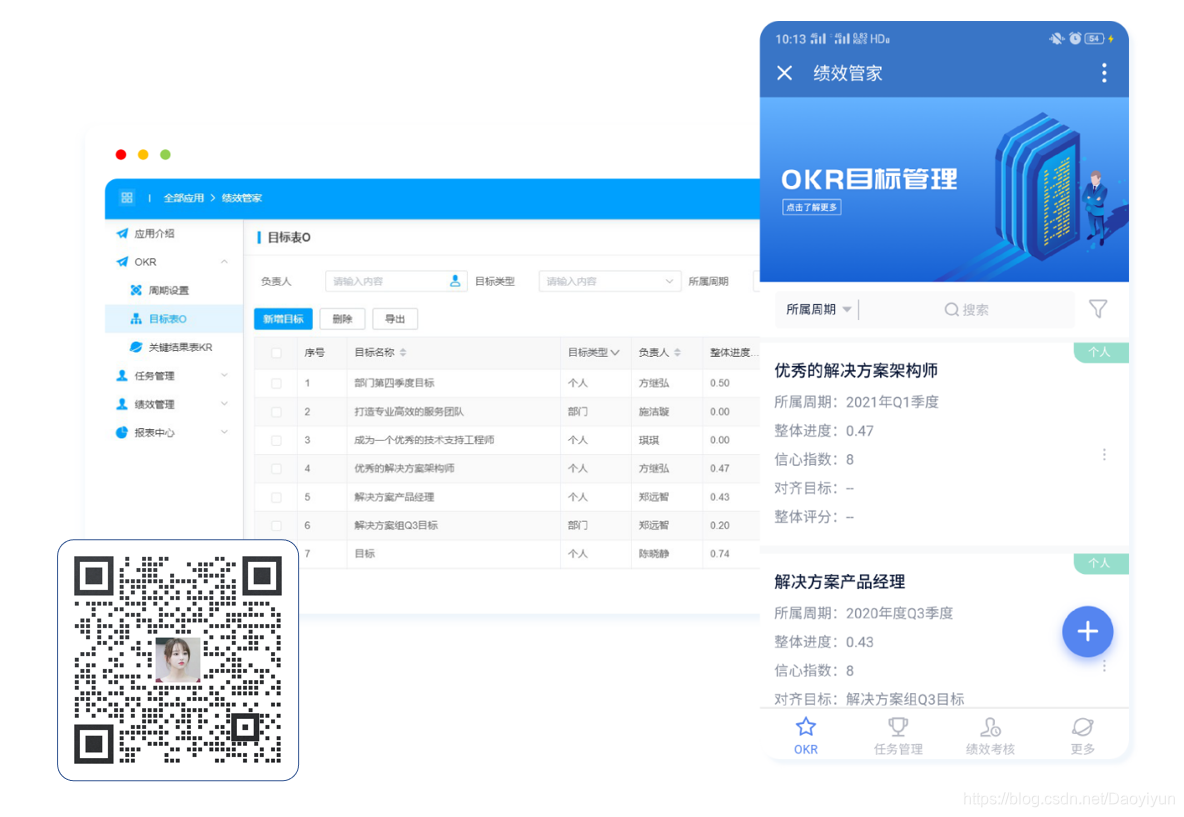This screenshot has width=1184, height=817.
Task: Expand 报表中心 sidebar section
Action: coord(224,433)
